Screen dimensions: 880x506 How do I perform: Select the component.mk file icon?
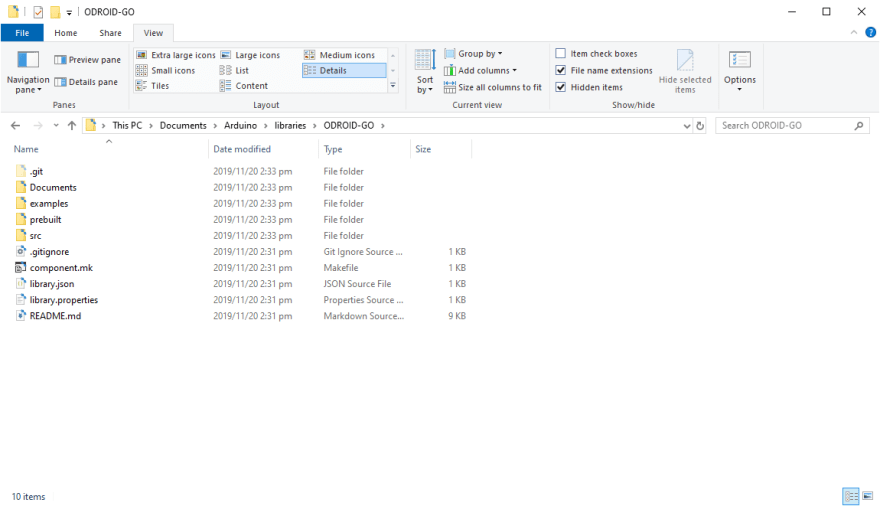pos(21,268)
